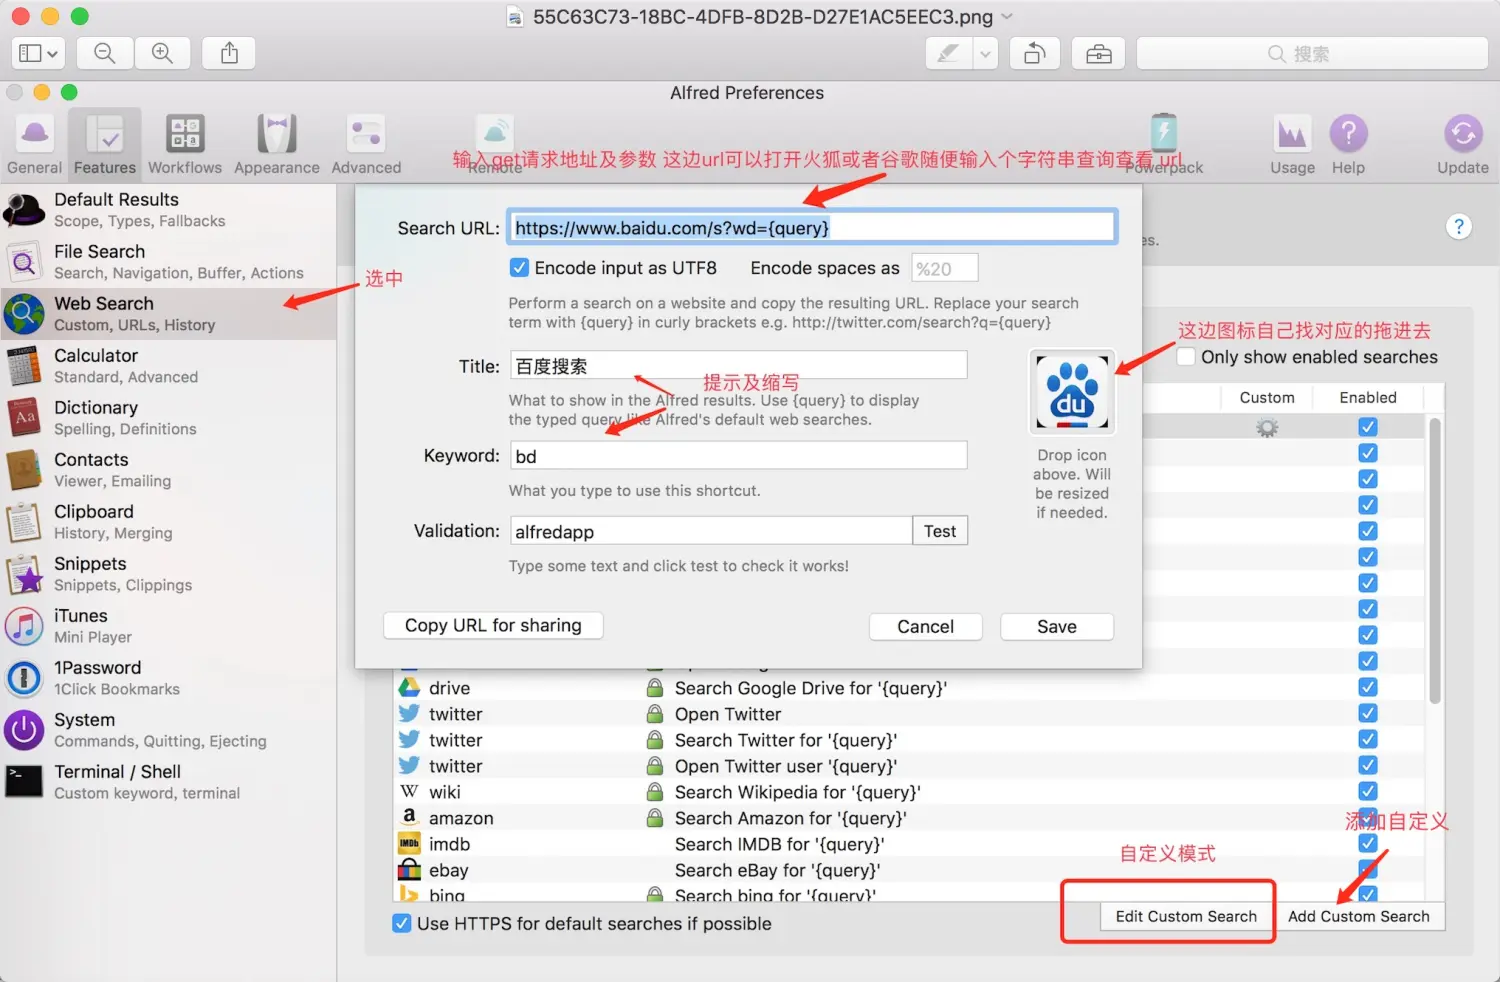1500x982 pixels.
Task: Open Calculator feature settings
Action: click(168, 366)
